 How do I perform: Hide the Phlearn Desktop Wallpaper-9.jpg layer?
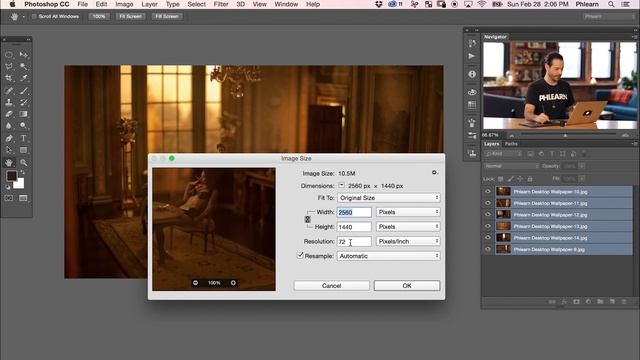[488, 249]
